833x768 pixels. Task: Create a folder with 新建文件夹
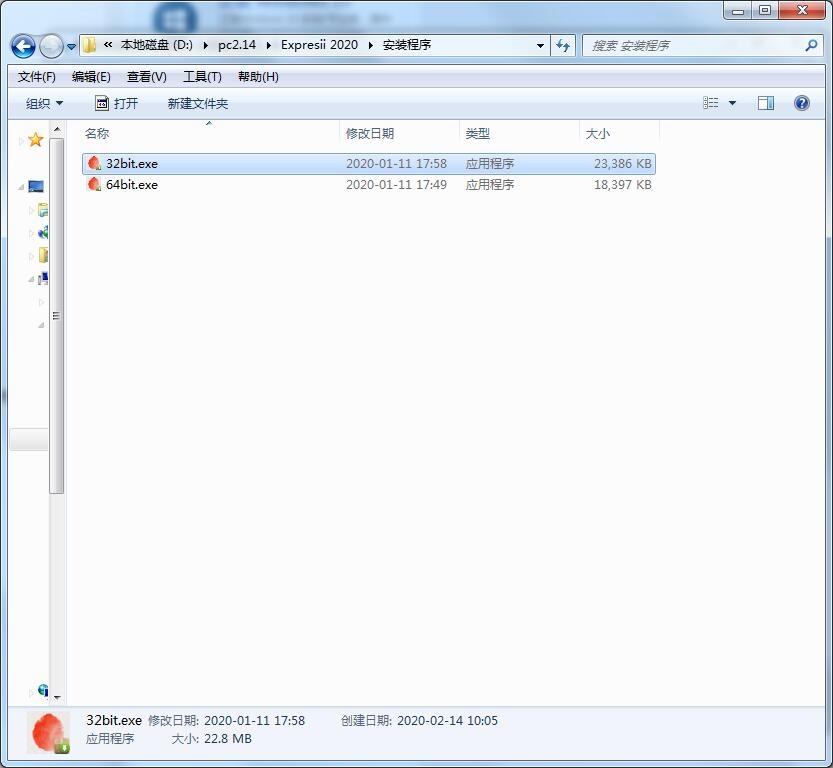[x=198, y=104]
